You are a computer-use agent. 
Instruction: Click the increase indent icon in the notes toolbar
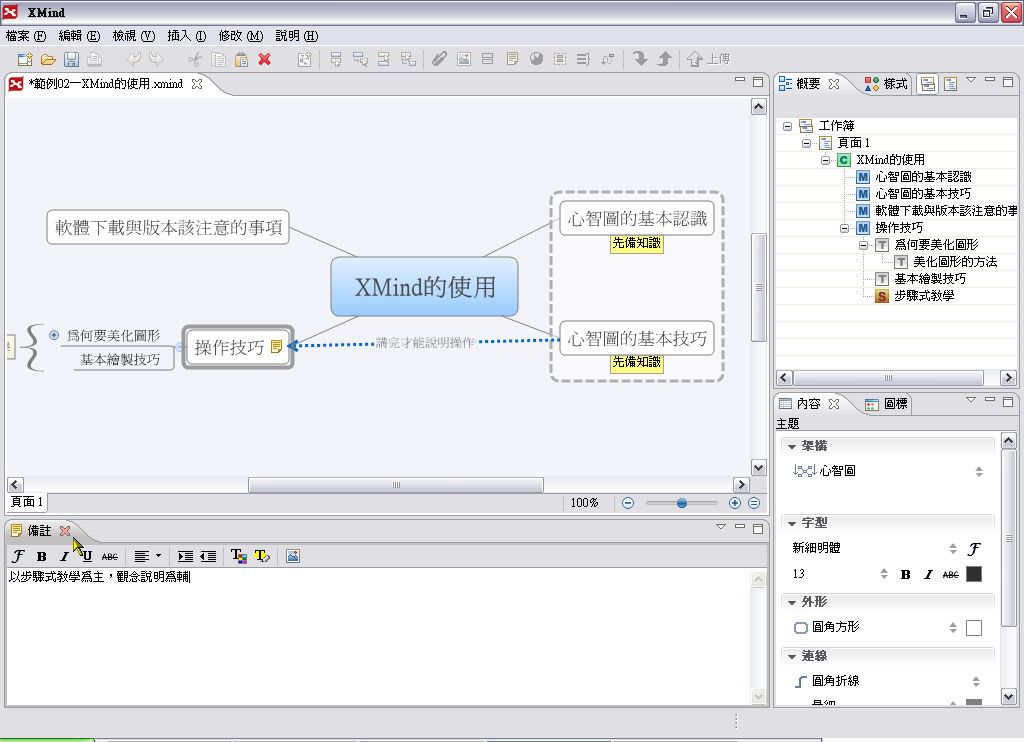click(x=185, y=556)
